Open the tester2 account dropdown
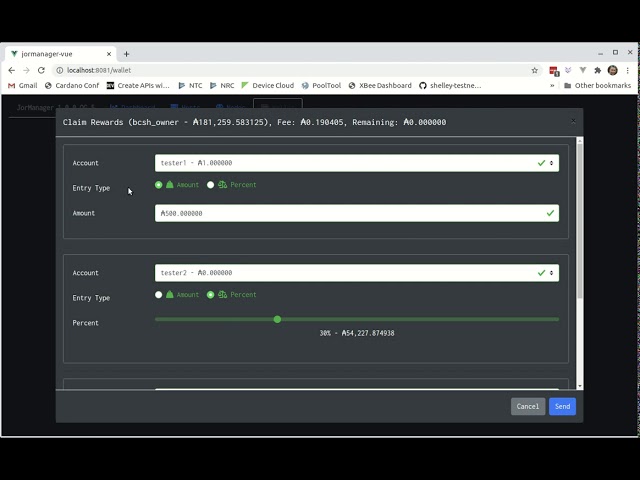 [357, 273]
